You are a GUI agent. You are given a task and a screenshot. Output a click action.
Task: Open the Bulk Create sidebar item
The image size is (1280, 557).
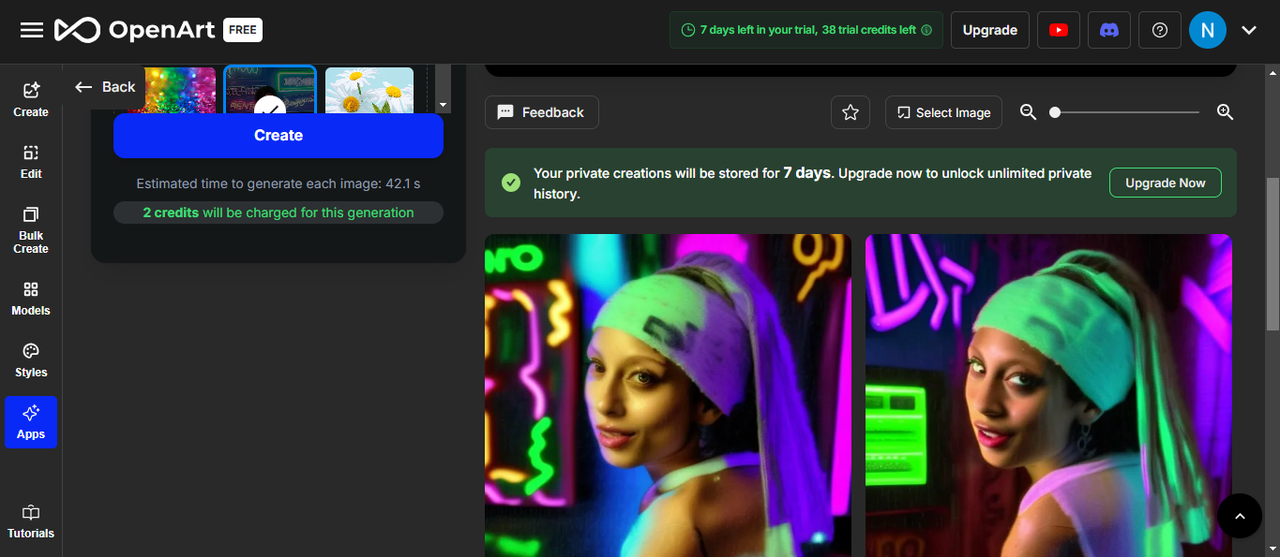(31, 229)
